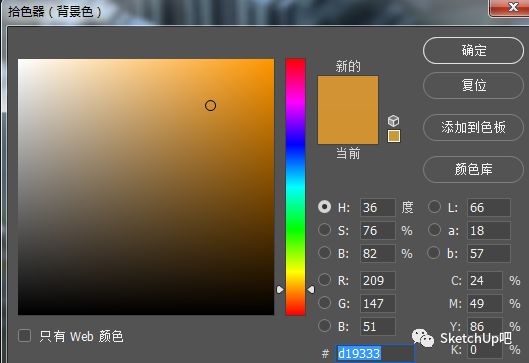Click the a field showing 18

click(x=489, y=230)
